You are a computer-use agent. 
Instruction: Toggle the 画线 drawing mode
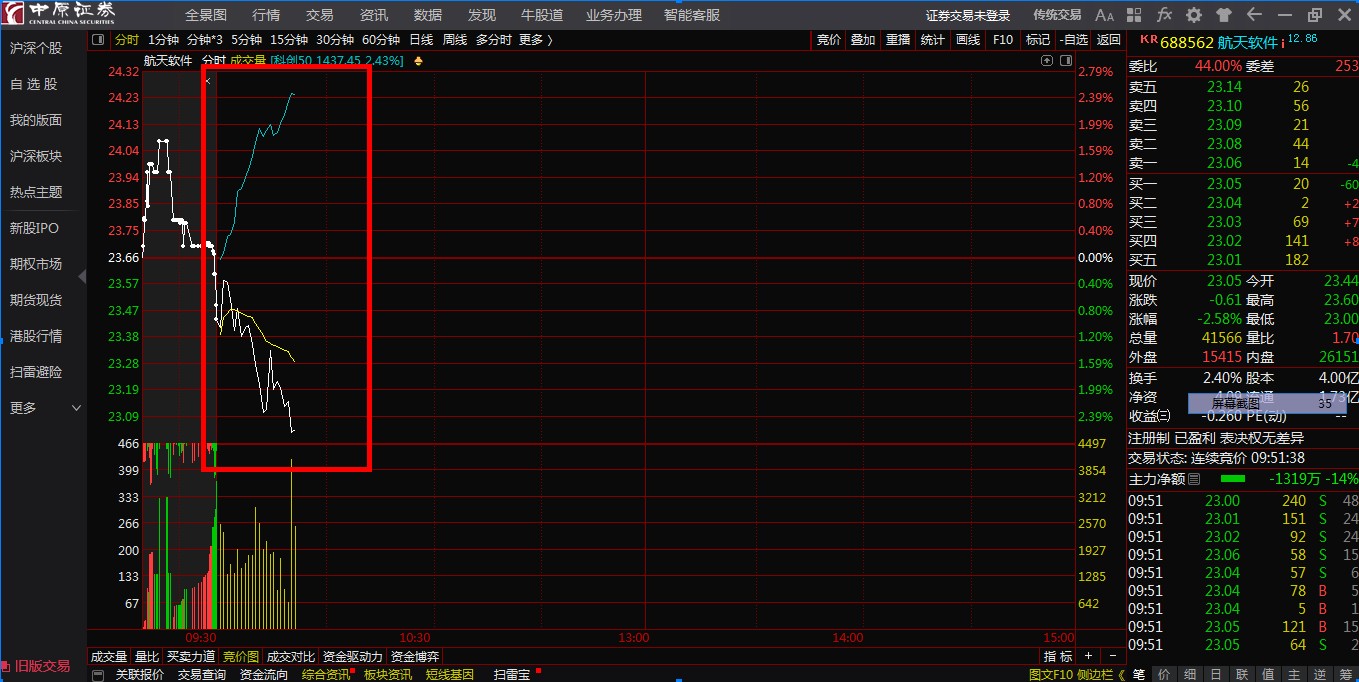tap(968, 40)
